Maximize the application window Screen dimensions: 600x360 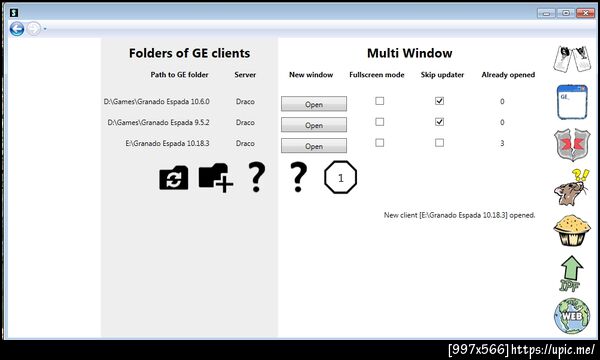point(566,13)
